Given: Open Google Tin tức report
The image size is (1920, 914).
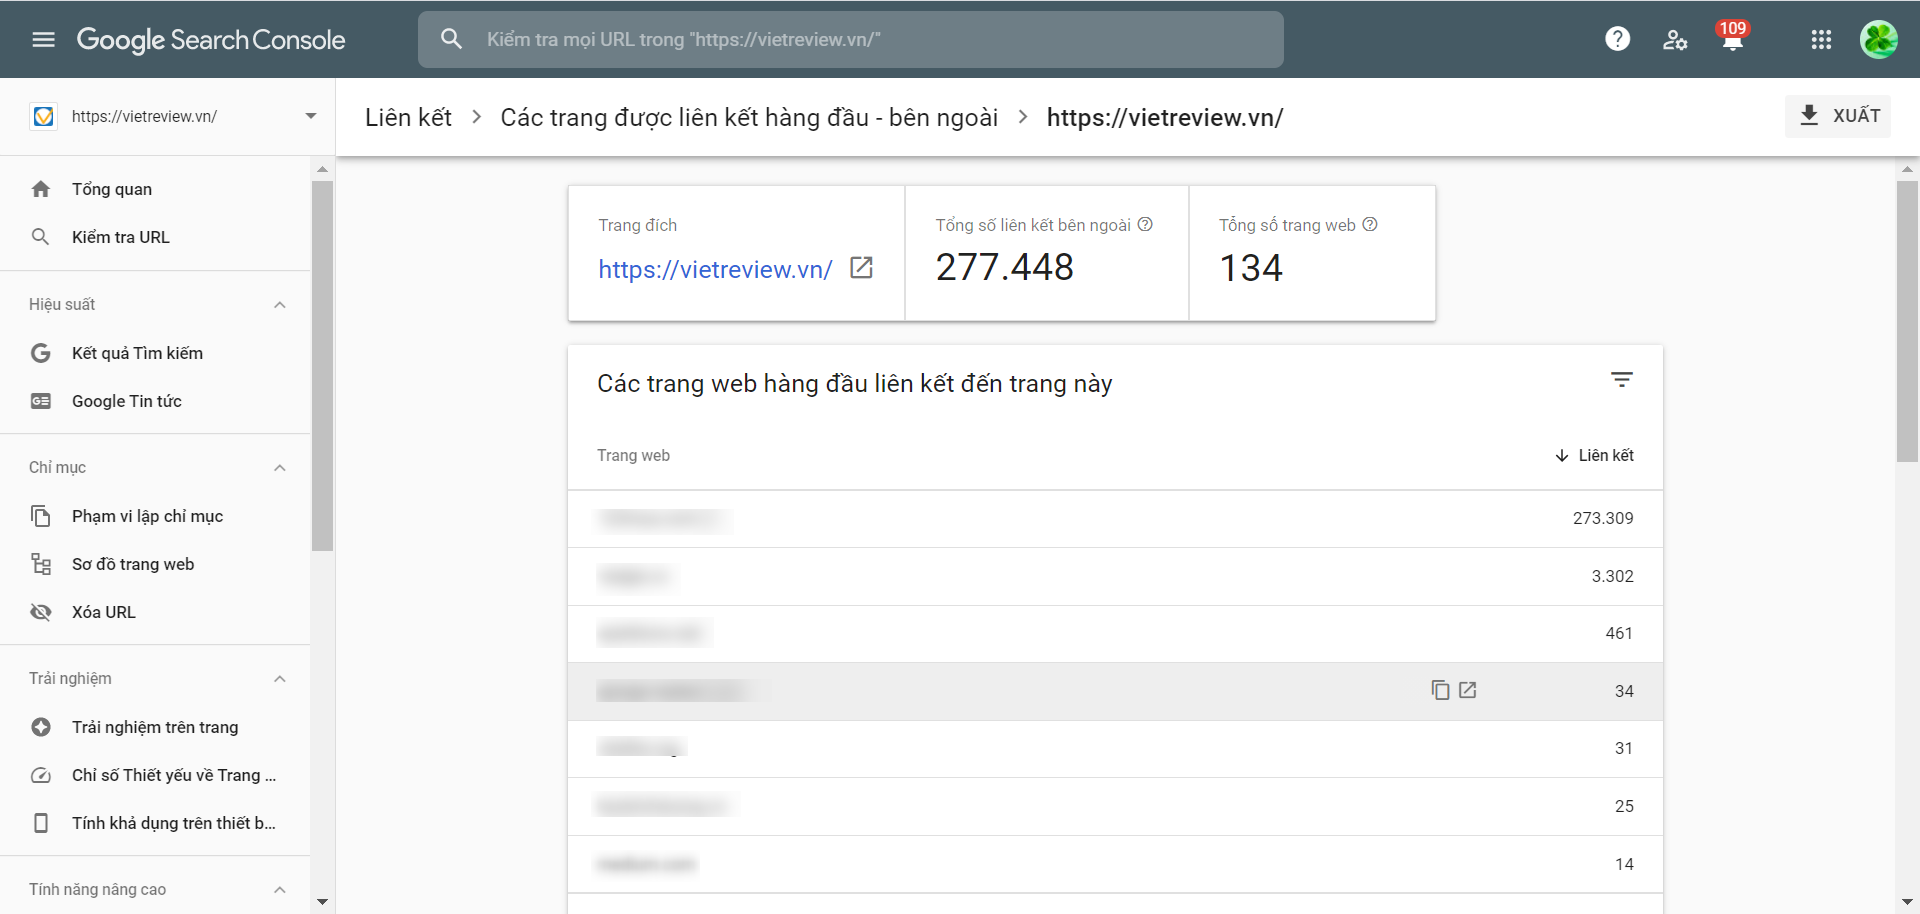Looking at the screenshot, I should (127, 401).
